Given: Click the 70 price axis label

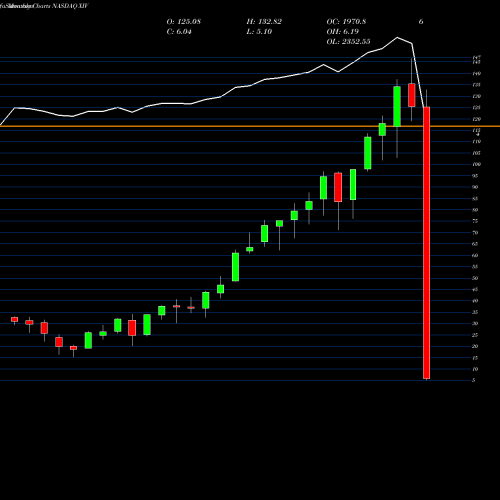Looking at the screenshot, I should (x=475, y=233).
